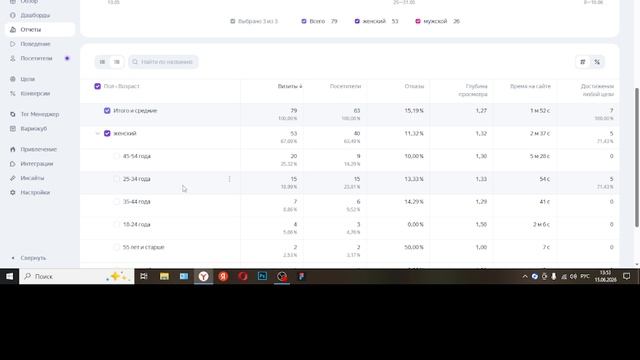Click inside the Найти по названию search field
Screen dimensions: 640x360
pos(163,62)
